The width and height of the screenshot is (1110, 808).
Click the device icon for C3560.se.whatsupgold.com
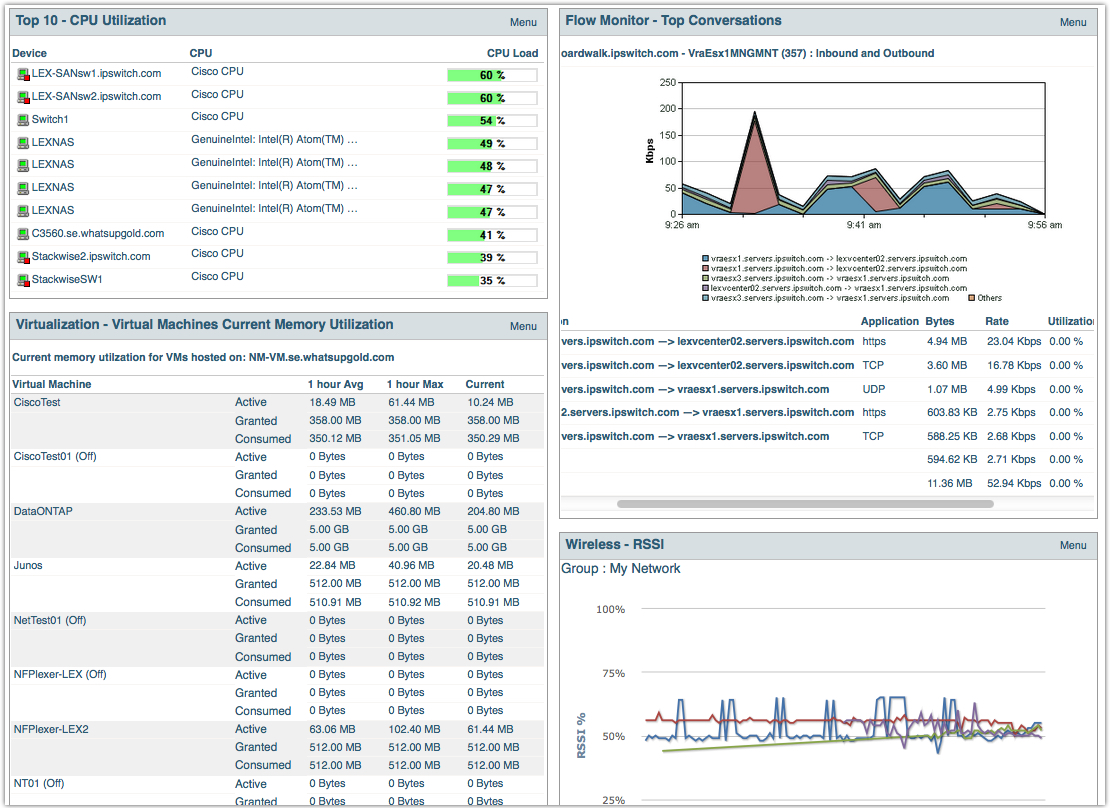coord(23,234)
